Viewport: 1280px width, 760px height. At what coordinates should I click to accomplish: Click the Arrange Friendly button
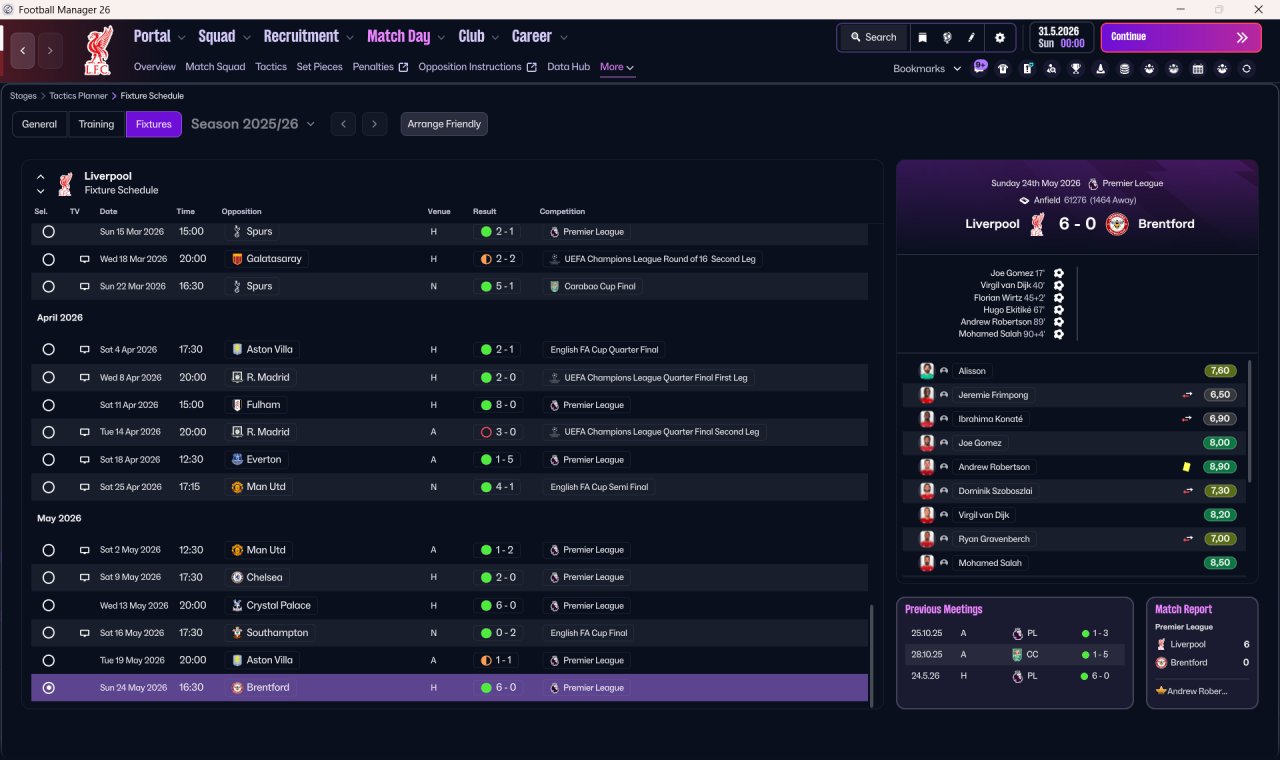444,124
